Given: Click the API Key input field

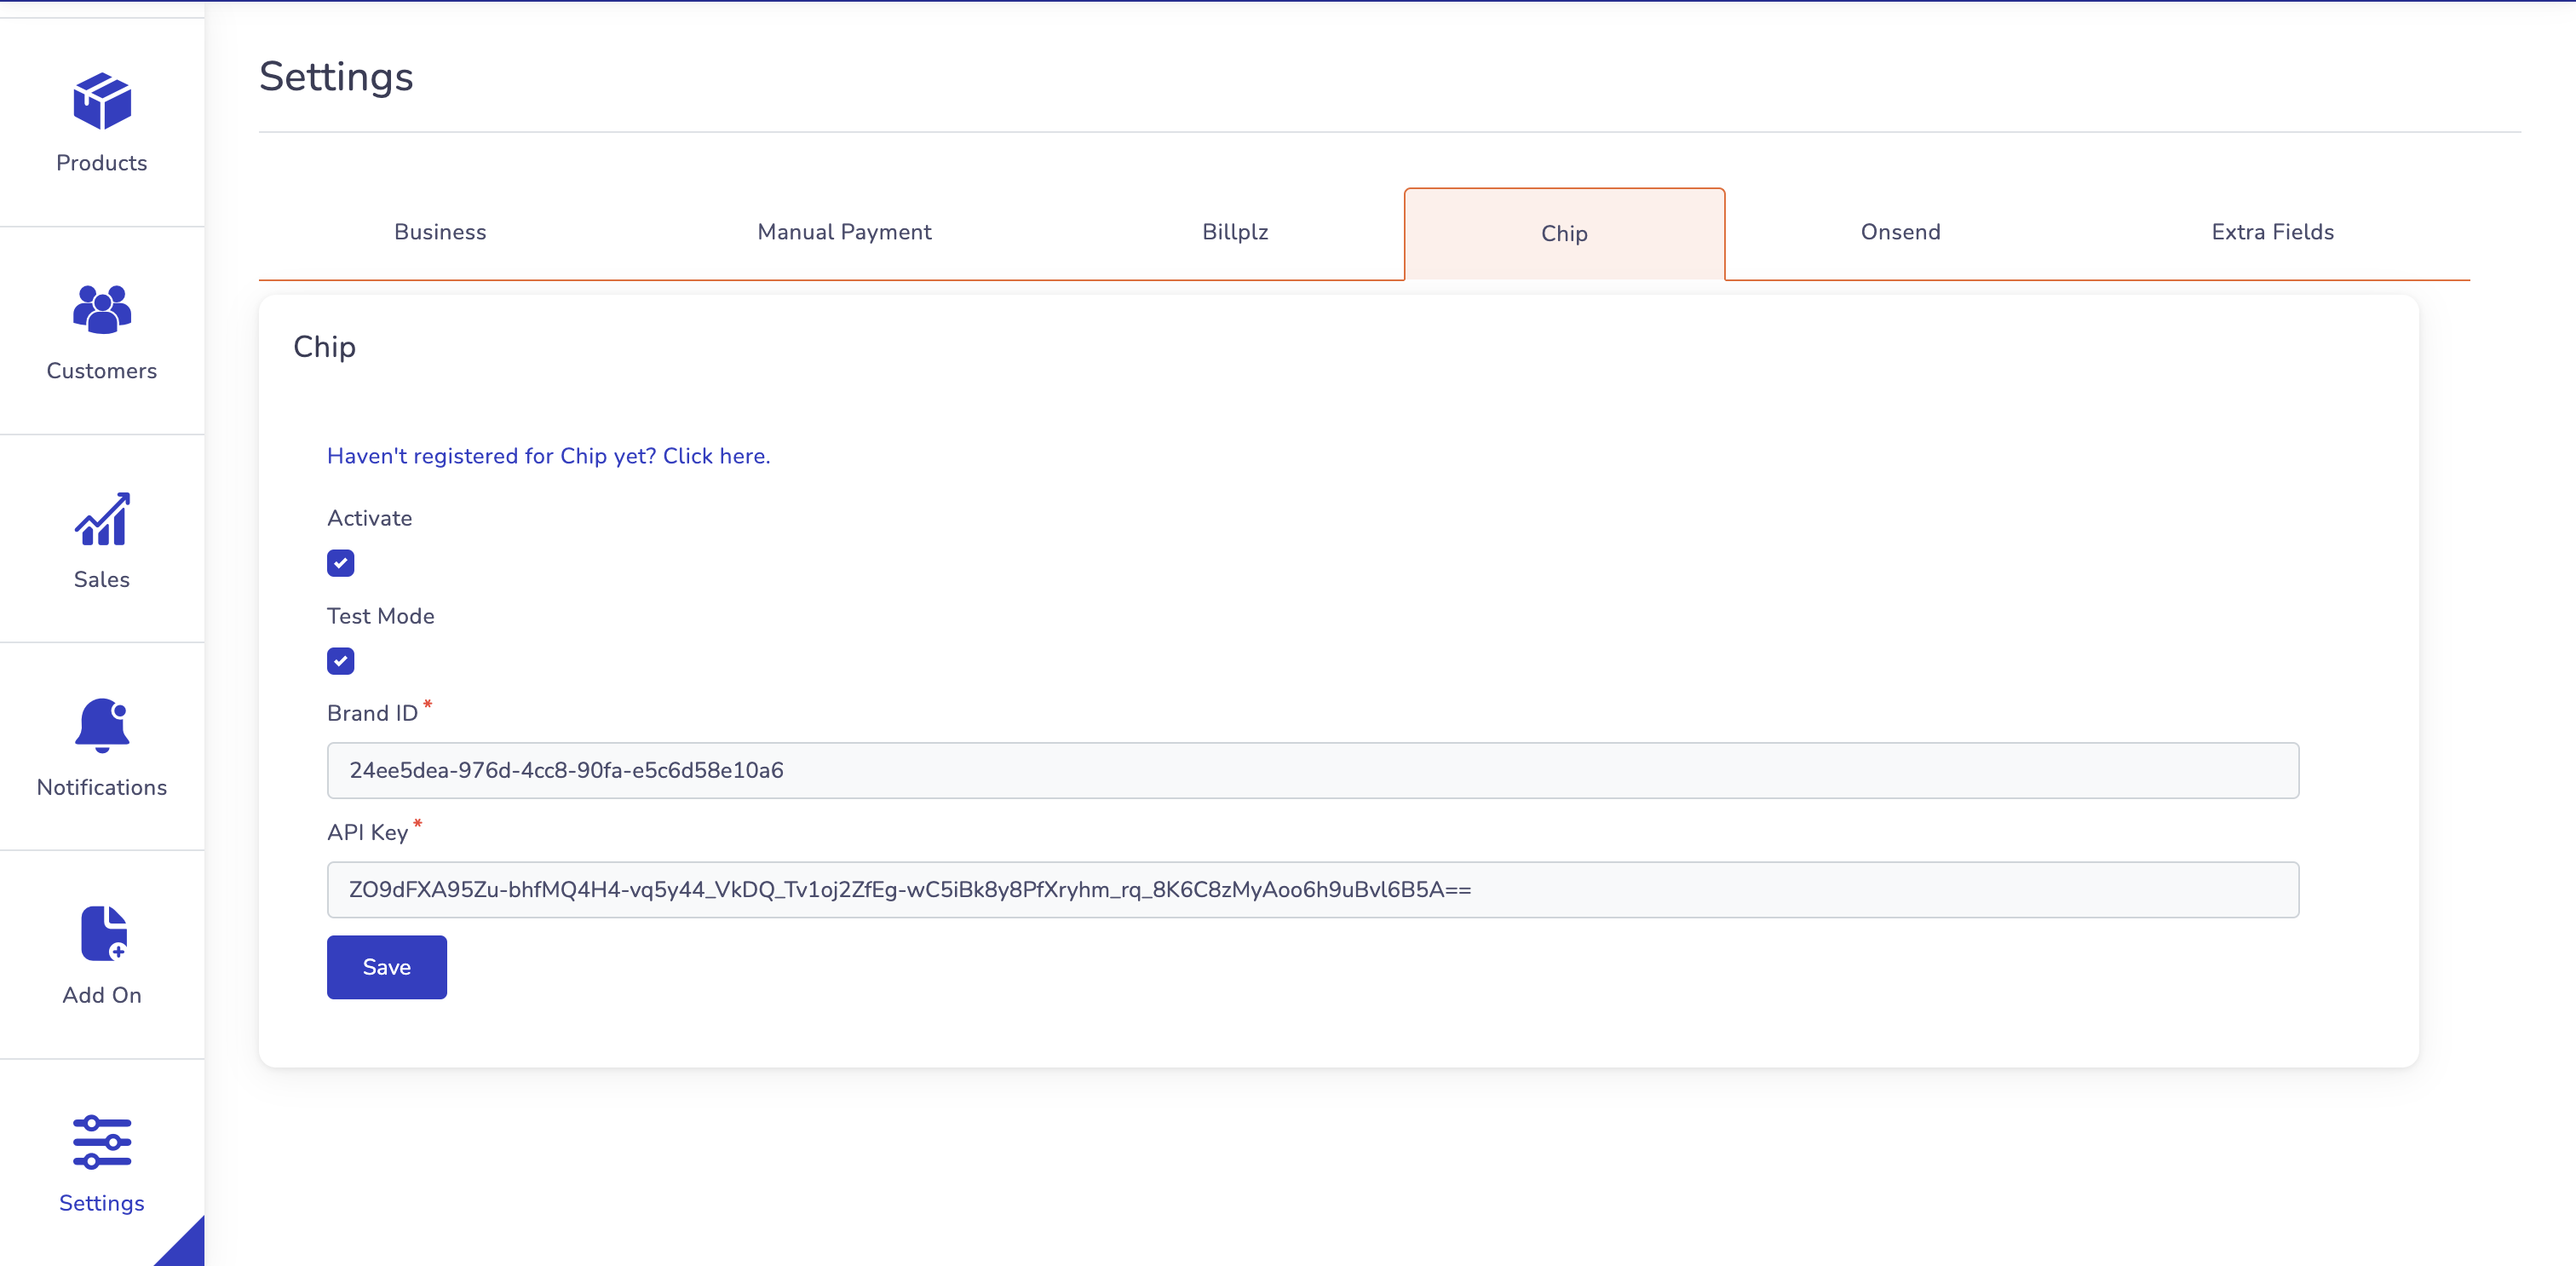Looking at the screenshot, I should tap(1311, 889).
